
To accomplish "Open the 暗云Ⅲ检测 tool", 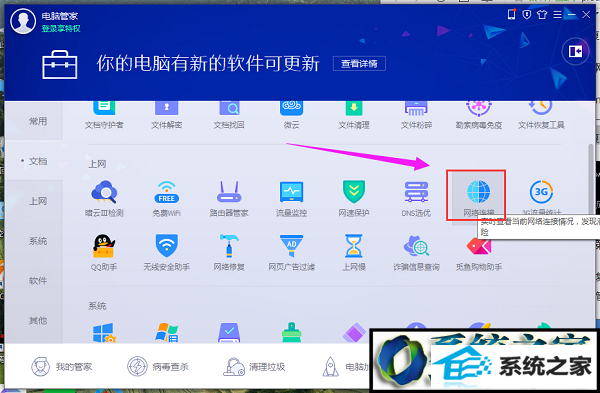I will [104, 199].
